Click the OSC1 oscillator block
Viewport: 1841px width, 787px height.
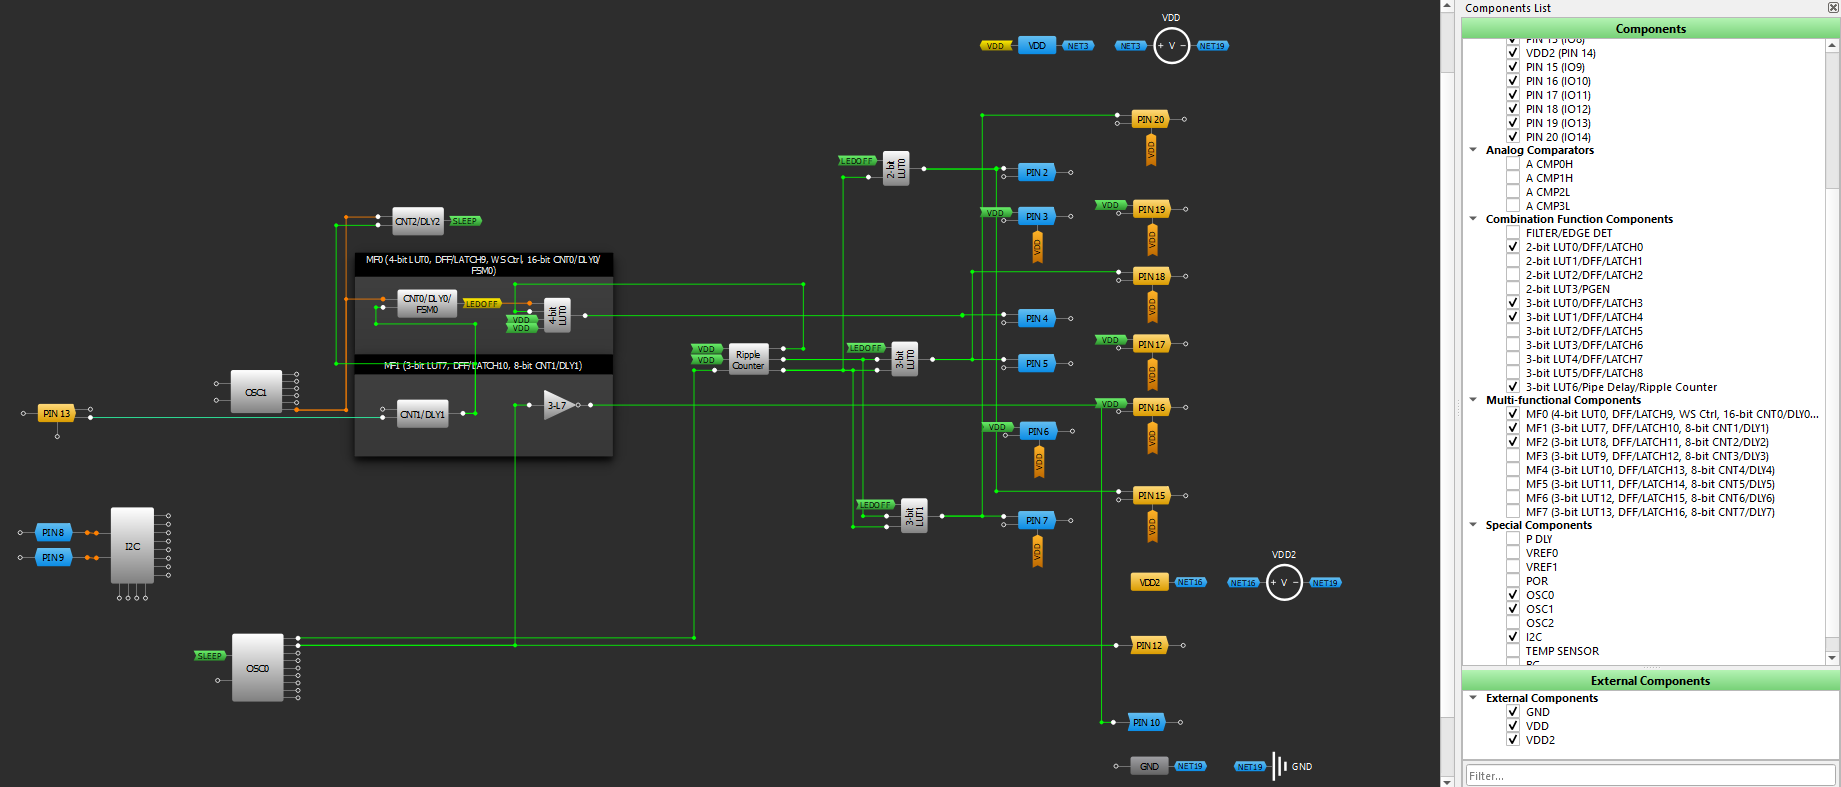(x=256, y=392)
